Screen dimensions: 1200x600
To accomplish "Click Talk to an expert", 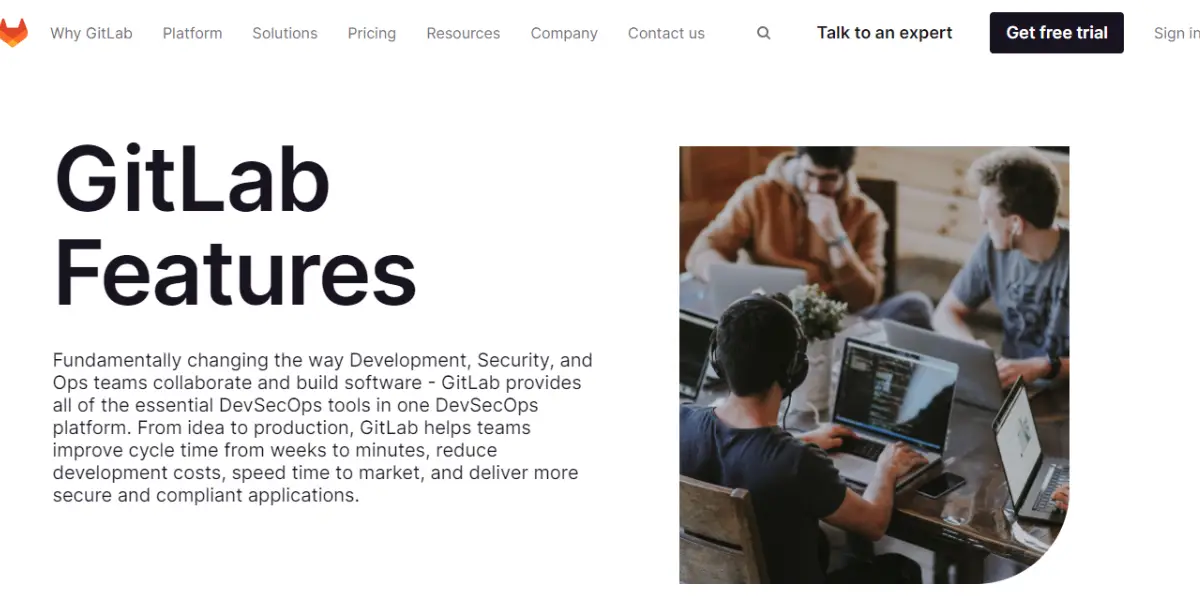I will (x=885, y=33).
